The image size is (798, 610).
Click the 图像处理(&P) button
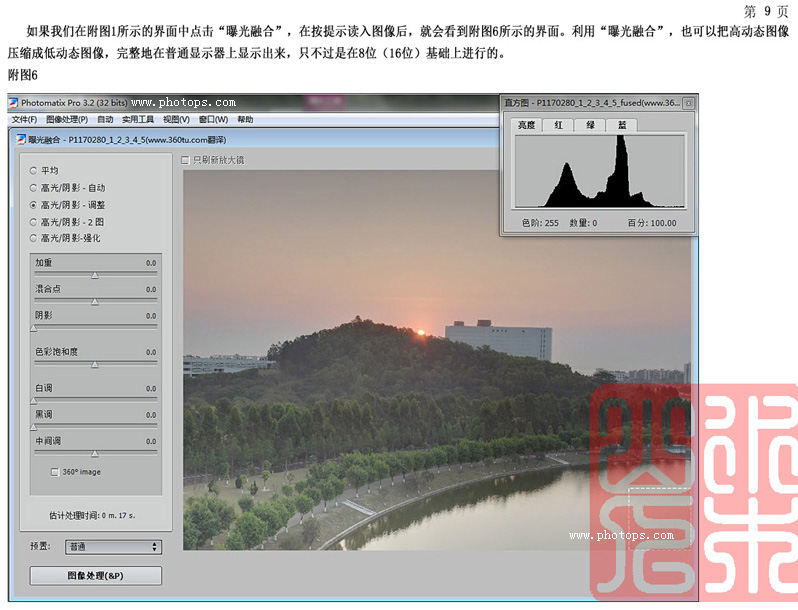point(96,576)
